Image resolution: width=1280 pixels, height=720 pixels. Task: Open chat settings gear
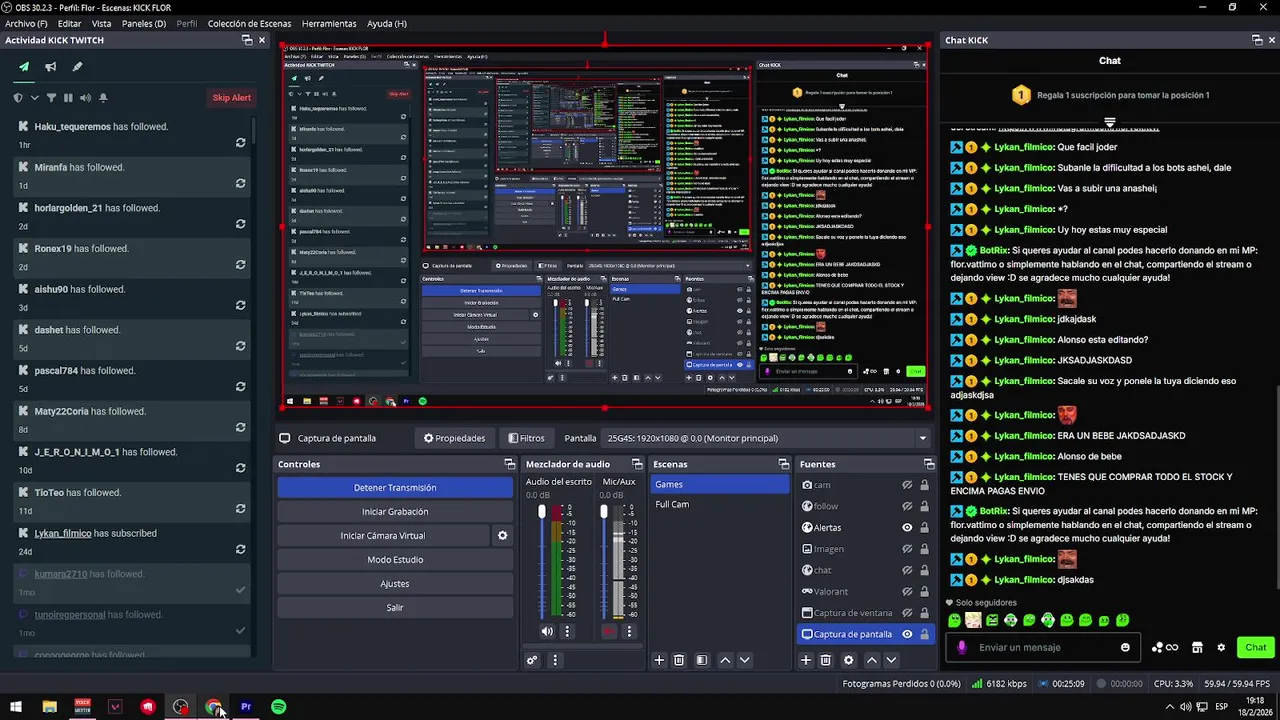(x=1221, y=647)
